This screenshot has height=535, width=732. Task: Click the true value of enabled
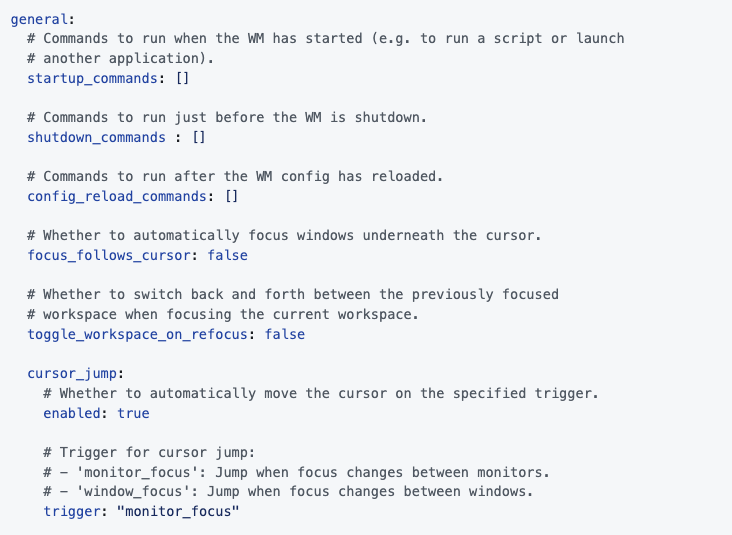tap(134, 413)
